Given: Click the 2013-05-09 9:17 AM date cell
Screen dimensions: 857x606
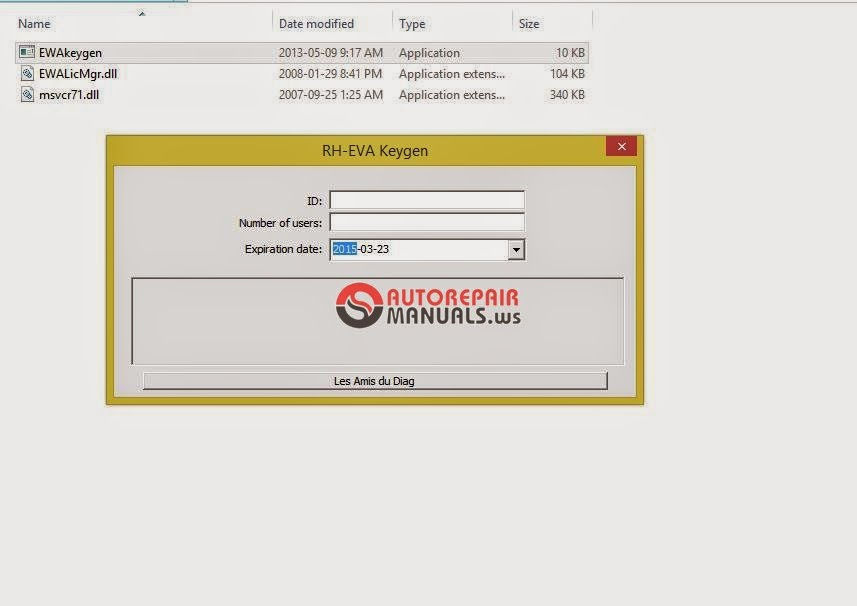Looking at the screenshot, I should point(331,53).
